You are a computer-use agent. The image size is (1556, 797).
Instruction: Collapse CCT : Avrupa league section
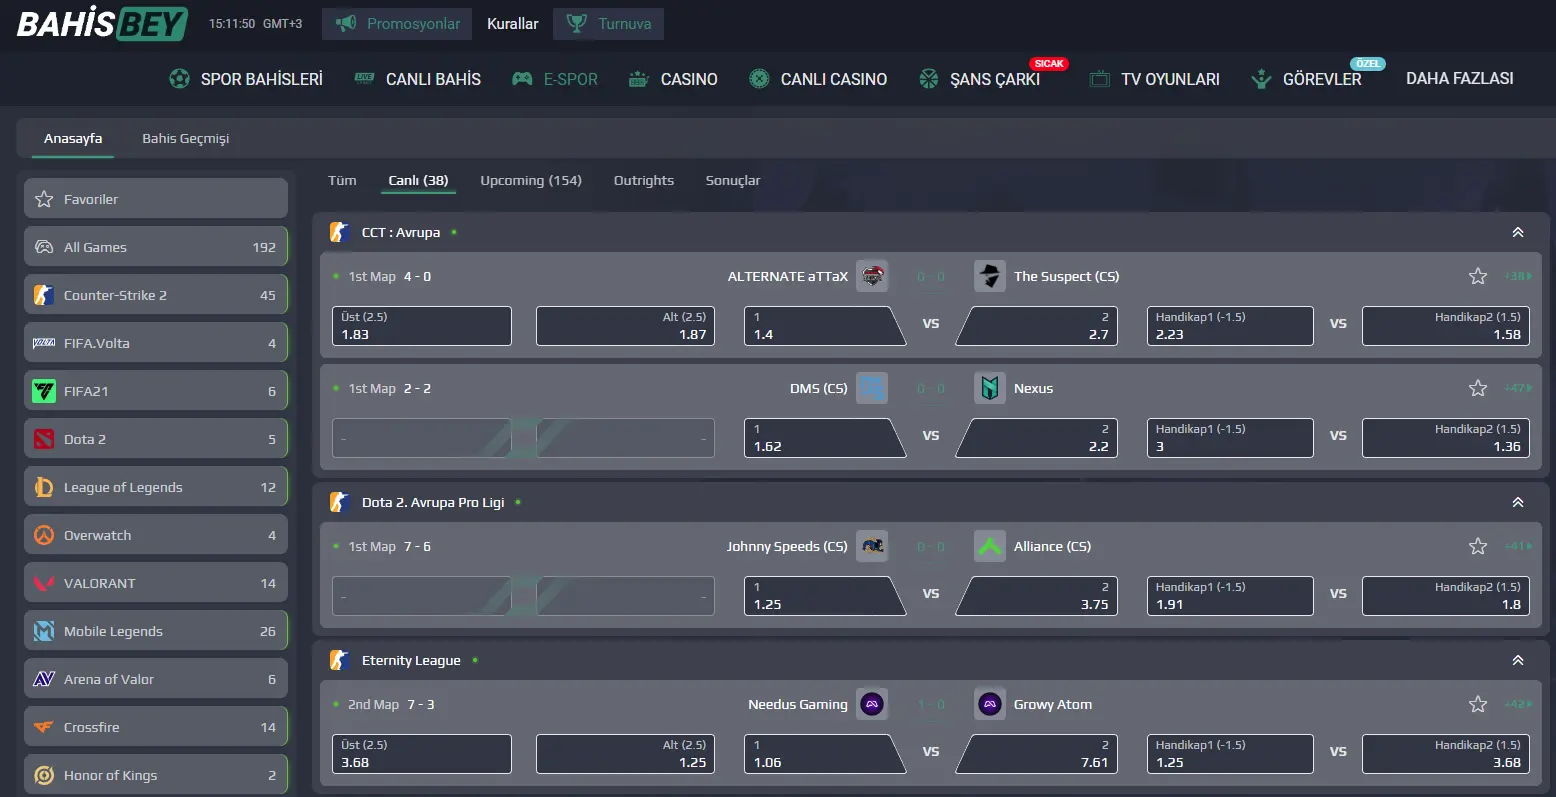(x=1518, y=232)
